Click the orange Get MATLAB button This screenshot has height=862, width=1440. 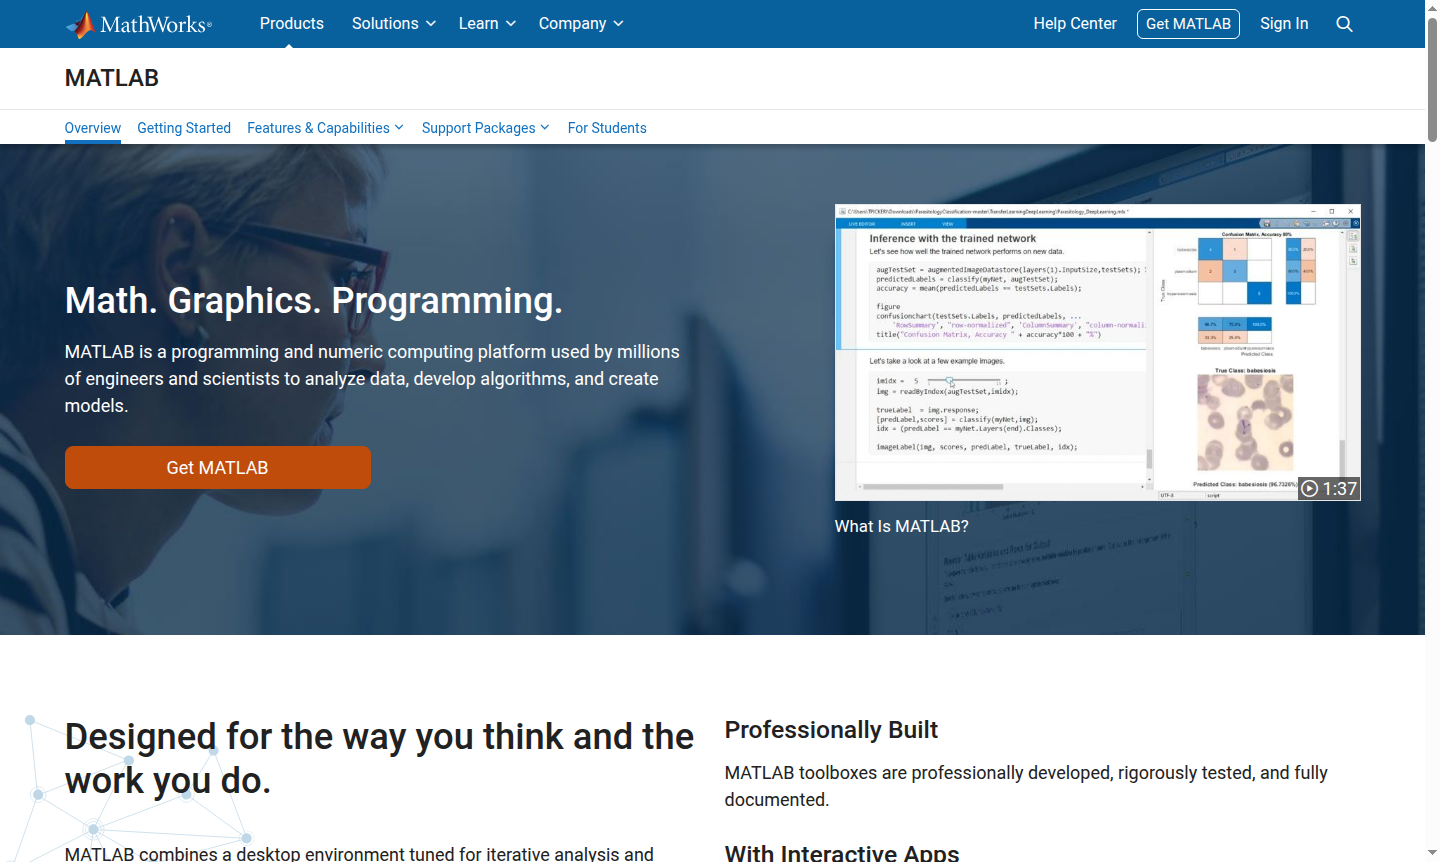click(218, 467)
